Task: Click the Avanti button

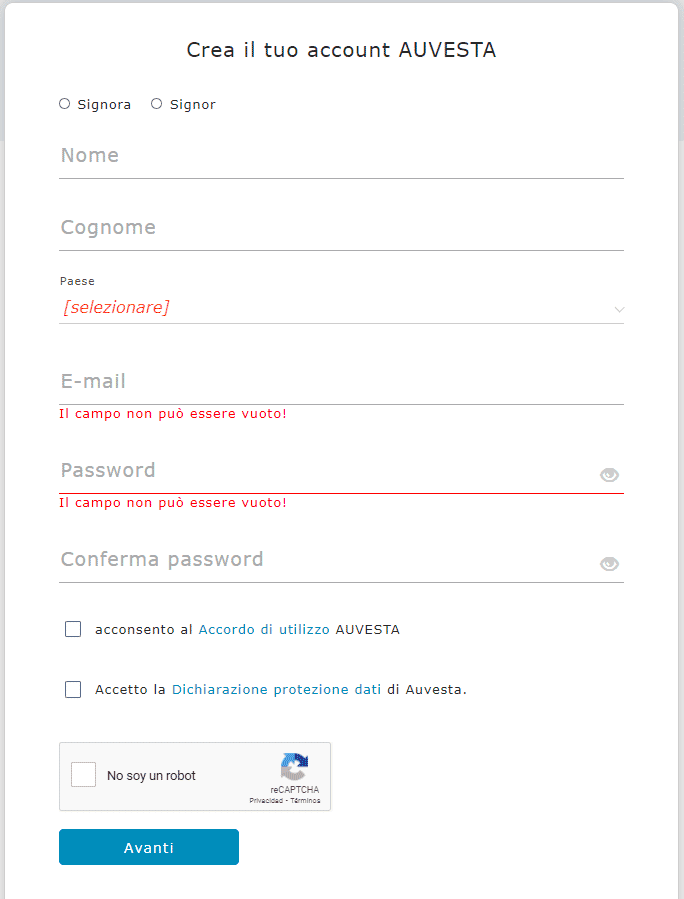Action: coord(148,847)
